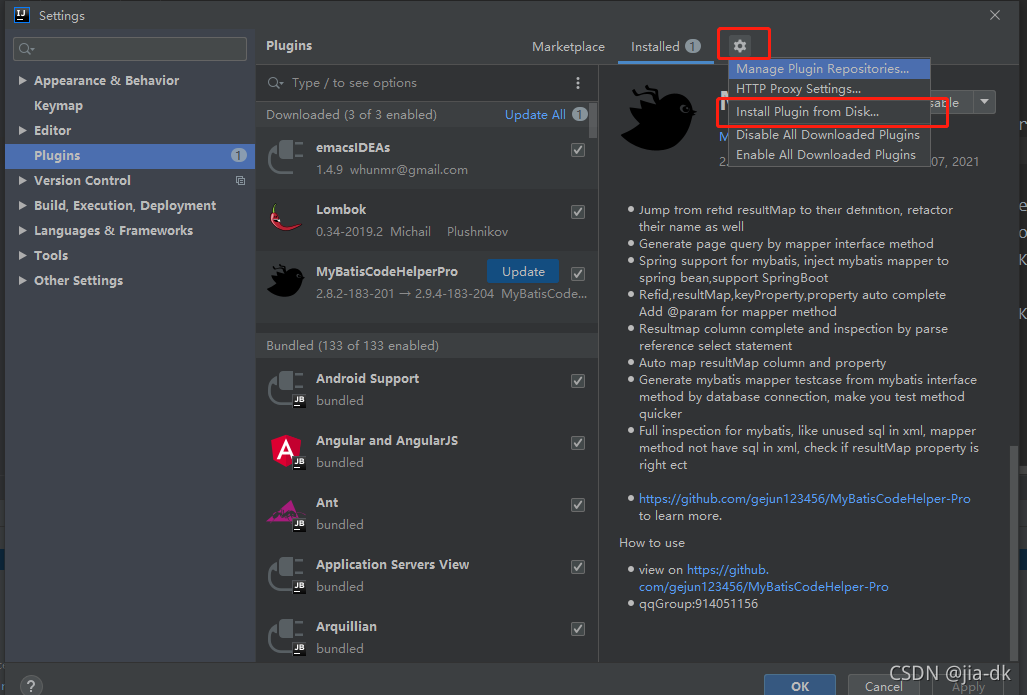
Task: Select the Lombok plugin name
Action: 341,210
